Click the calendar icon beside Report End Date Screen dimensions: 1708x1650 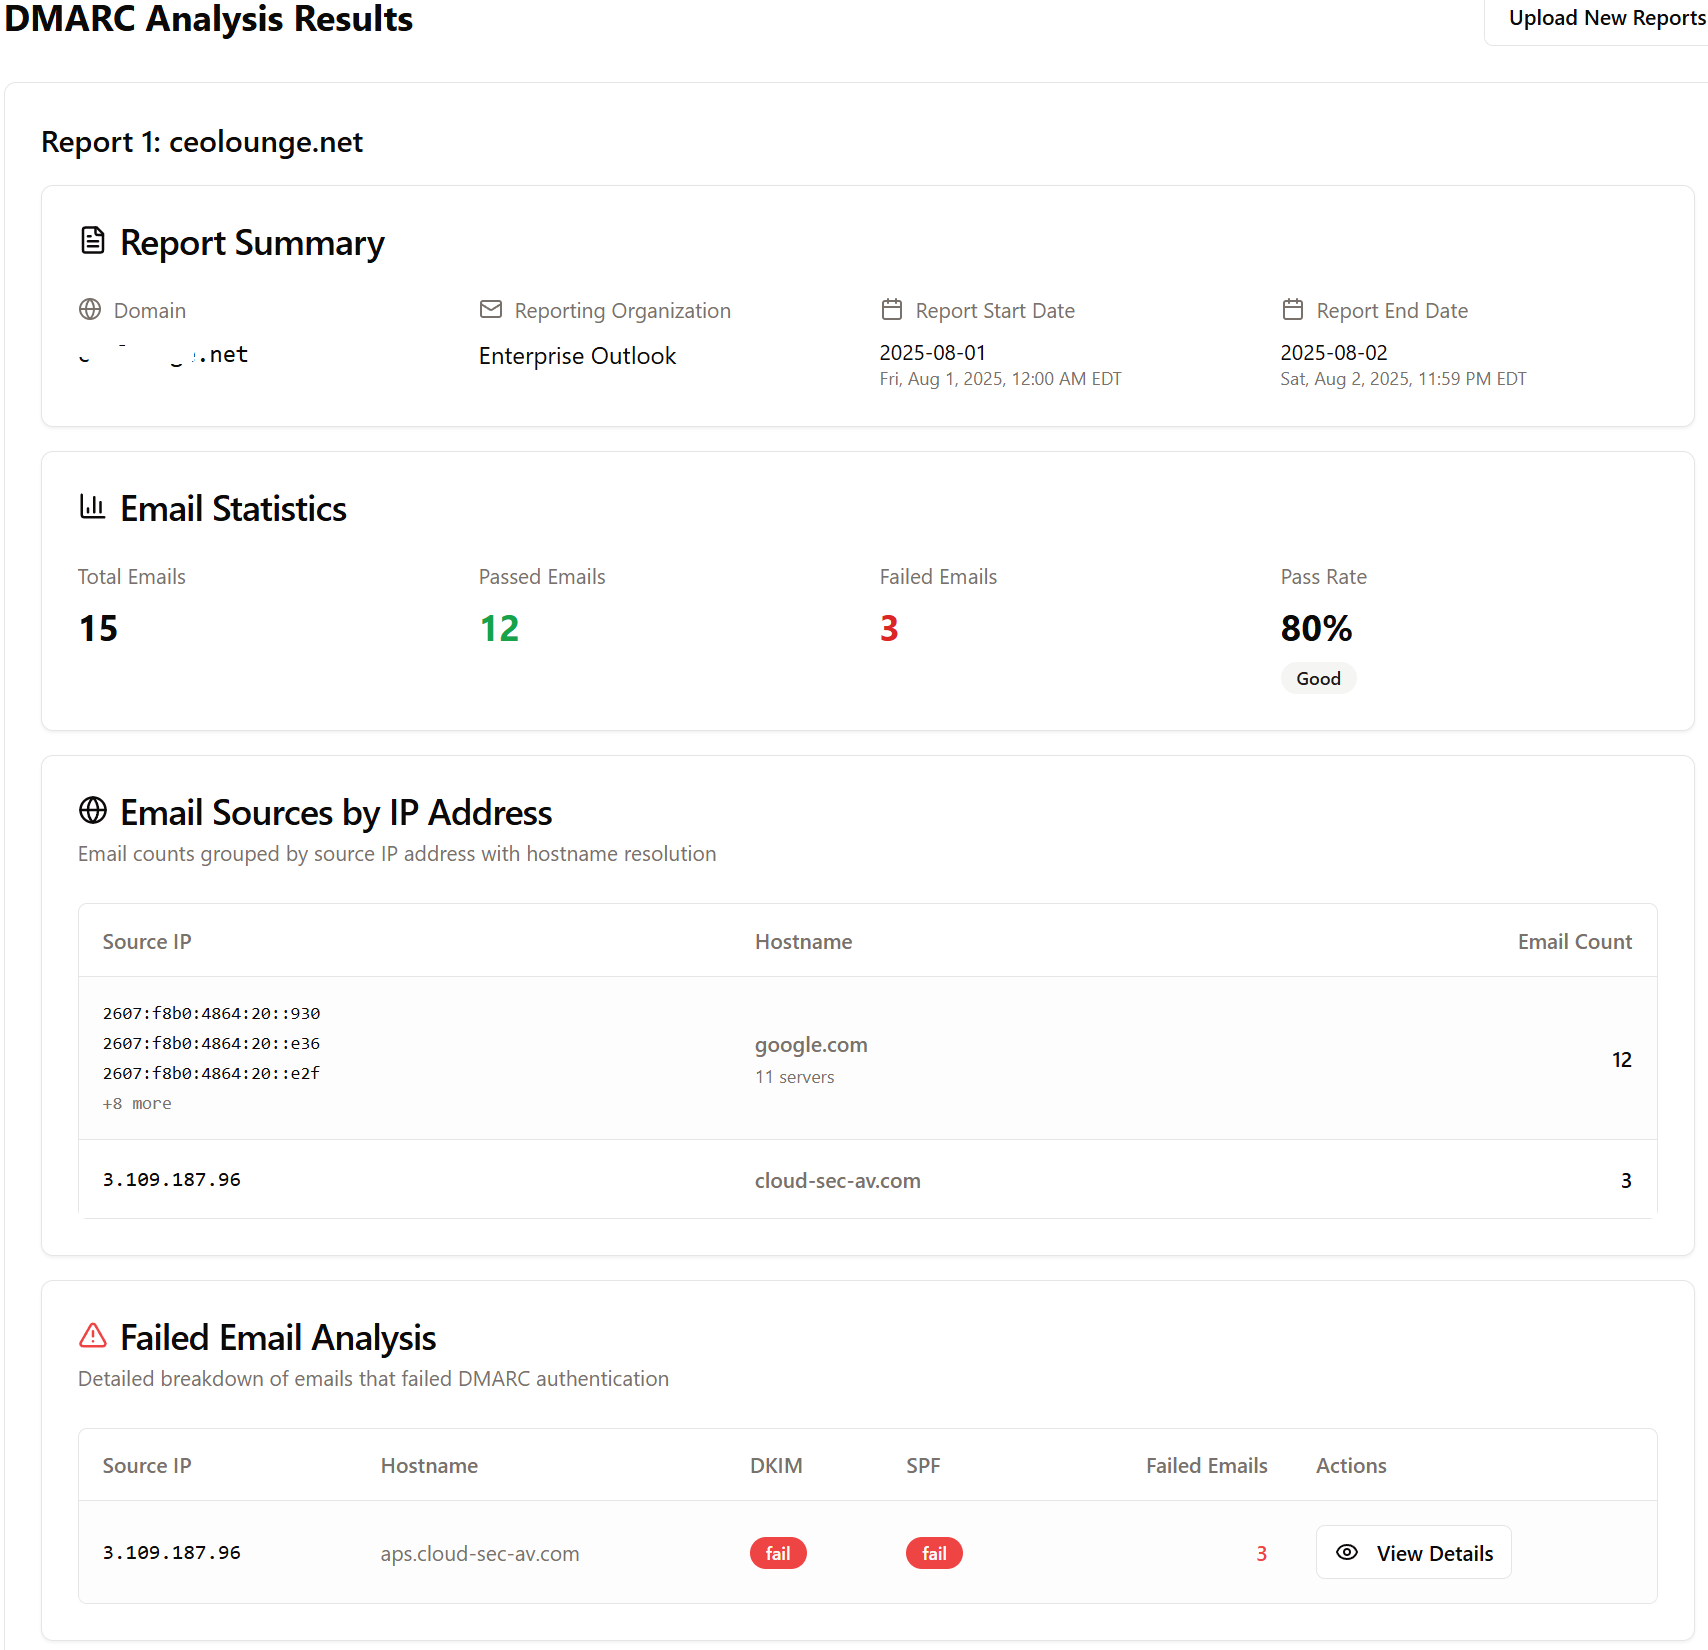(1293, 309)
